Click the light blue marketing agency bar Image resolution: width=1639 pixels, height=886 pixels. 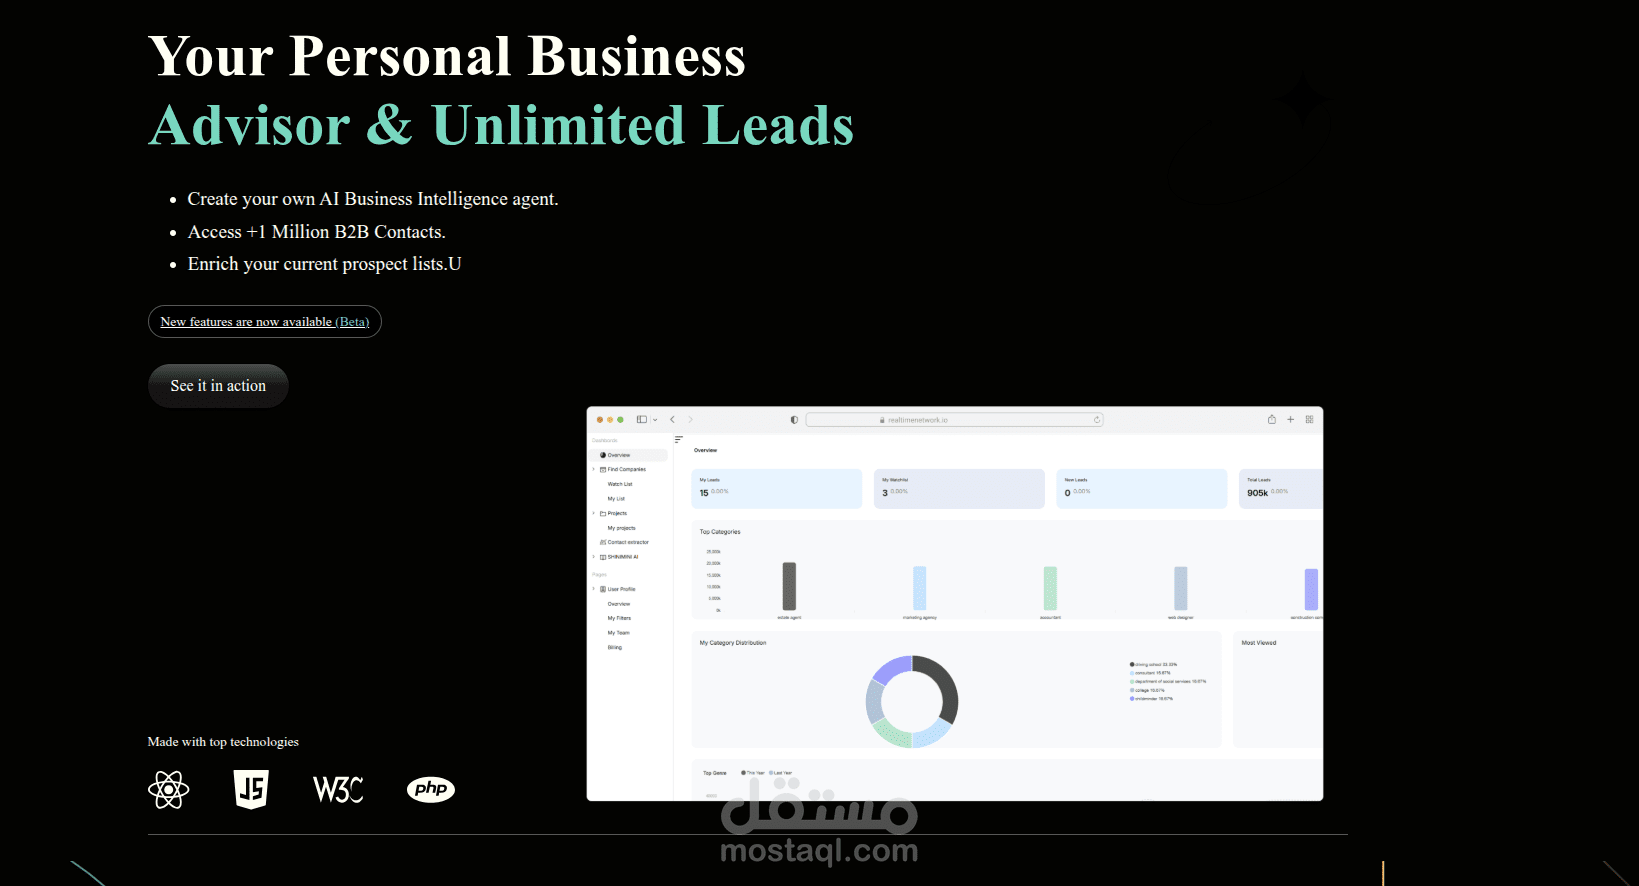(919, 588)
